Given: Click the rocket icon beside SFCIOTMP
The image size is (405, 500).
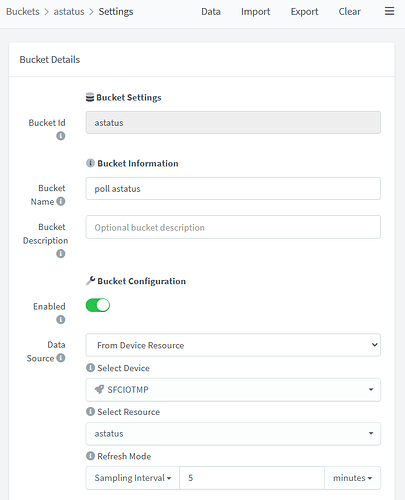Looking at the screenshot, I should tap(99, 389).
